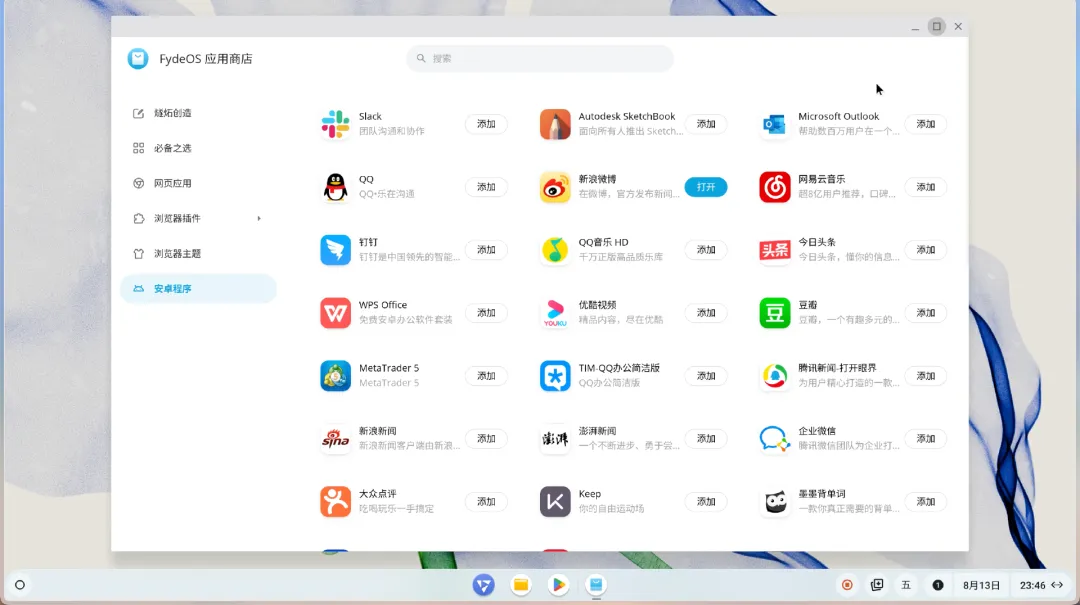Click the 今日头条 app icon

tap(775, 249)
